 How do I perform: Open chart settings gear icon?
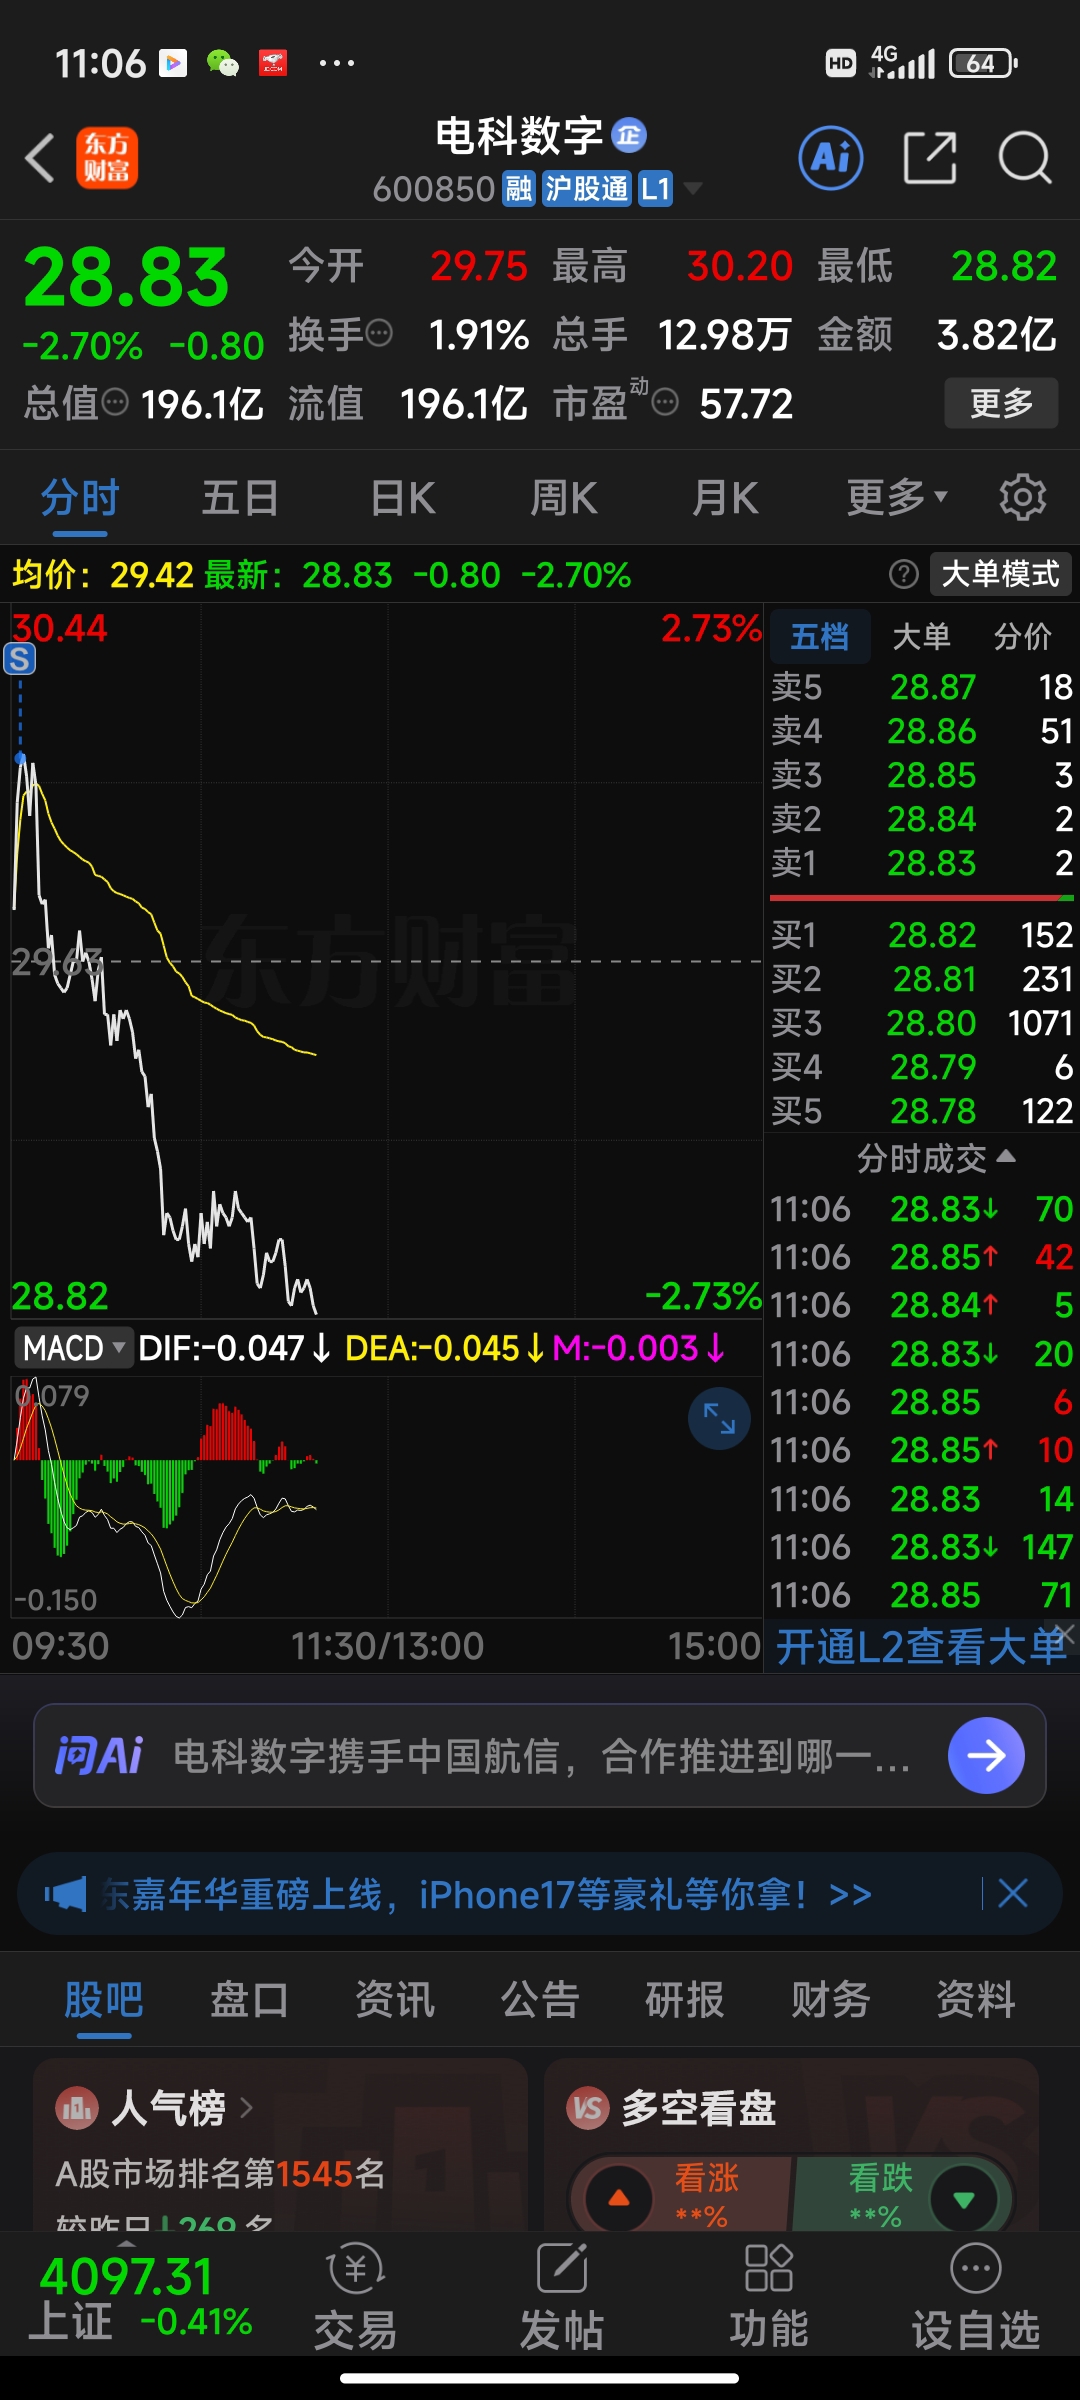[x=1023, y=498]
